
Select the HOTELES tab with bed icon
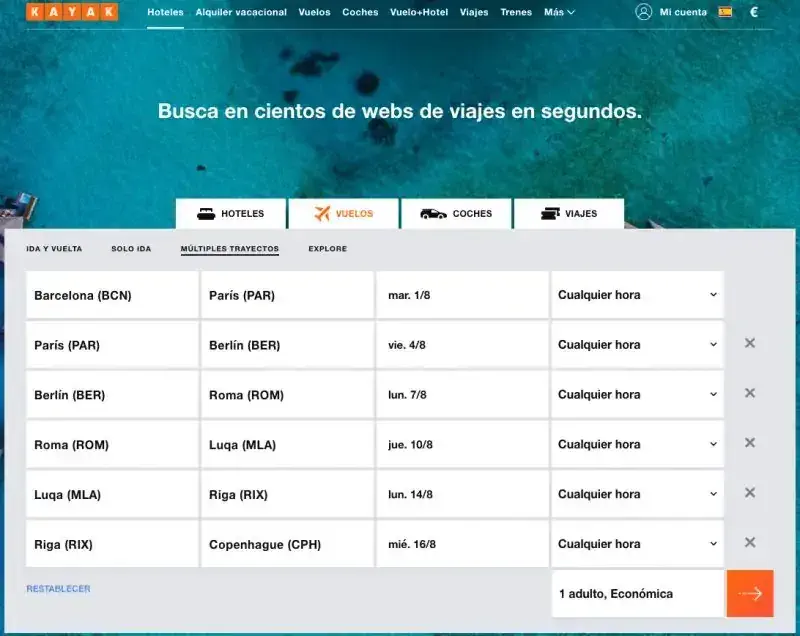(x=231, y=214)
